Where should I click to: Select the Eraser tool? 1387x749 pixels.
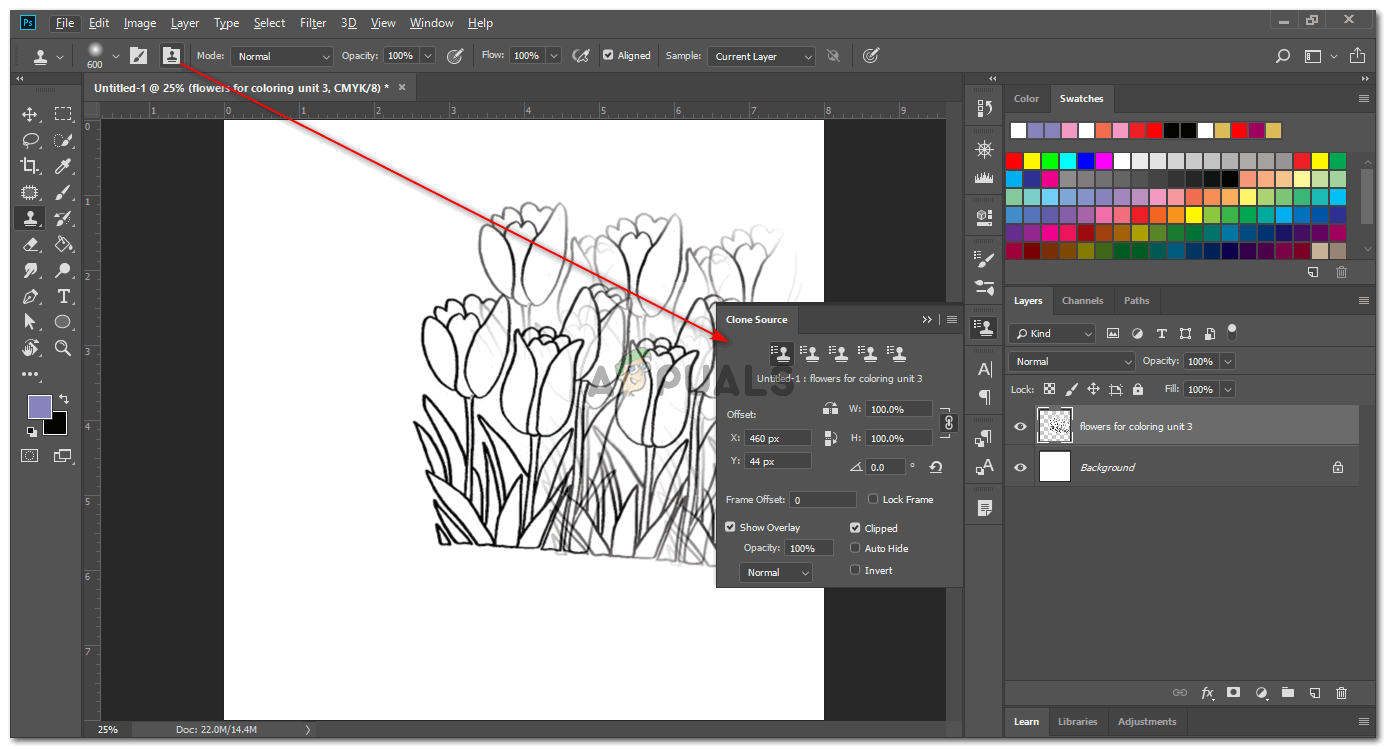(30, 244)
